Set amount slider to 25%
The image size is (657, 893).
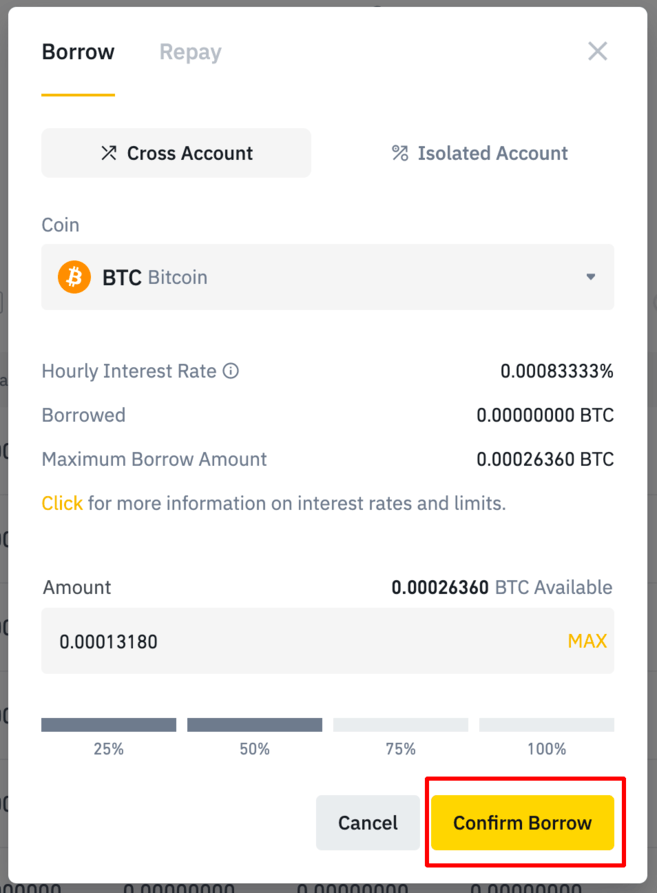109,725
